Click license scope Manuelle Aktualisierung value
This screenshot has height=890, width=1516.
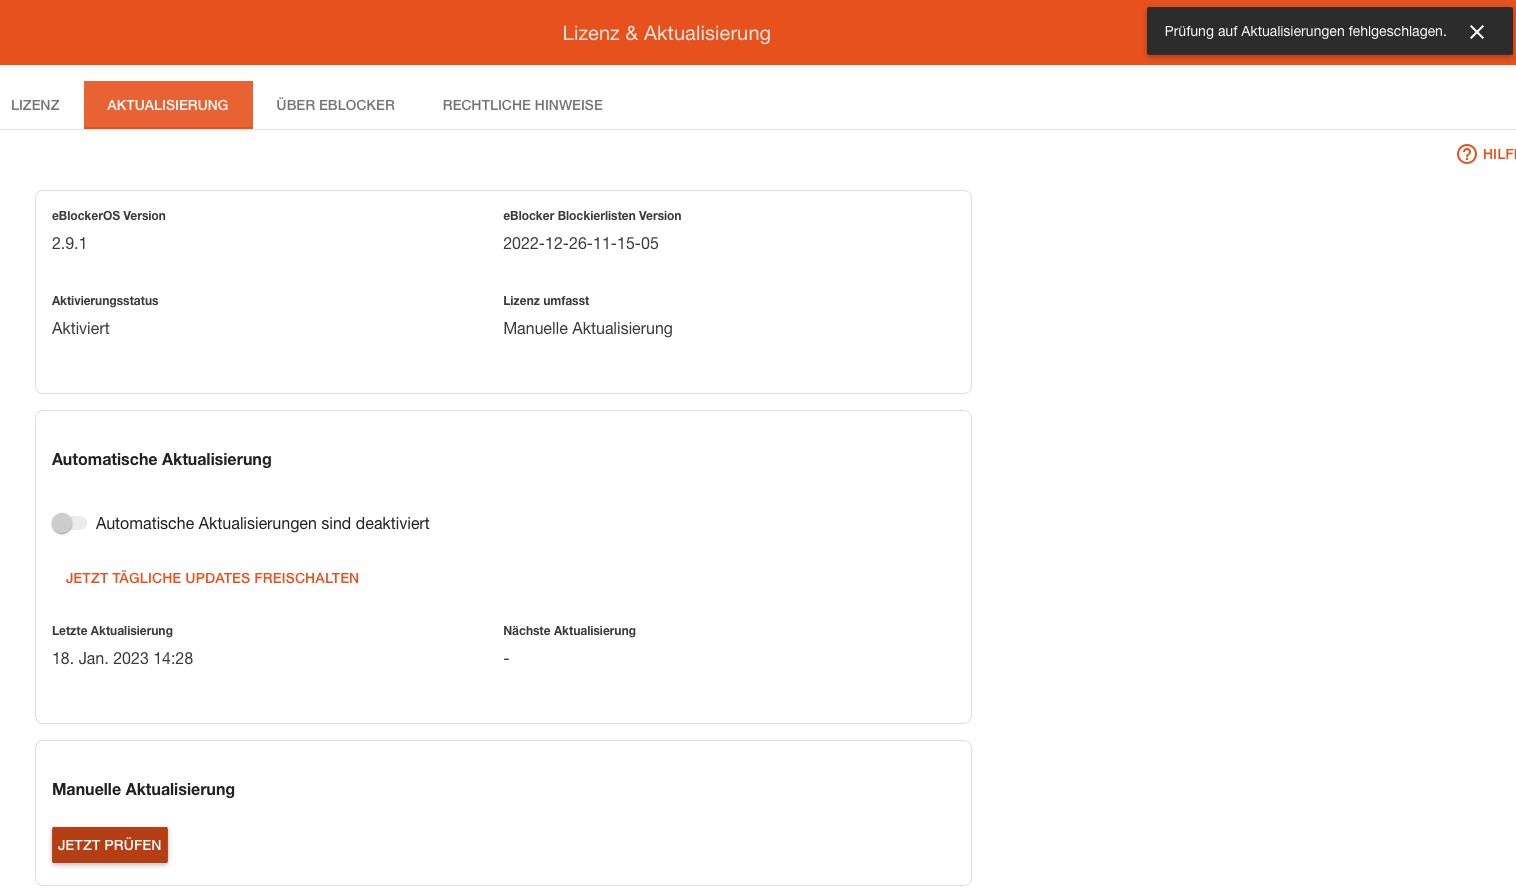588,328
